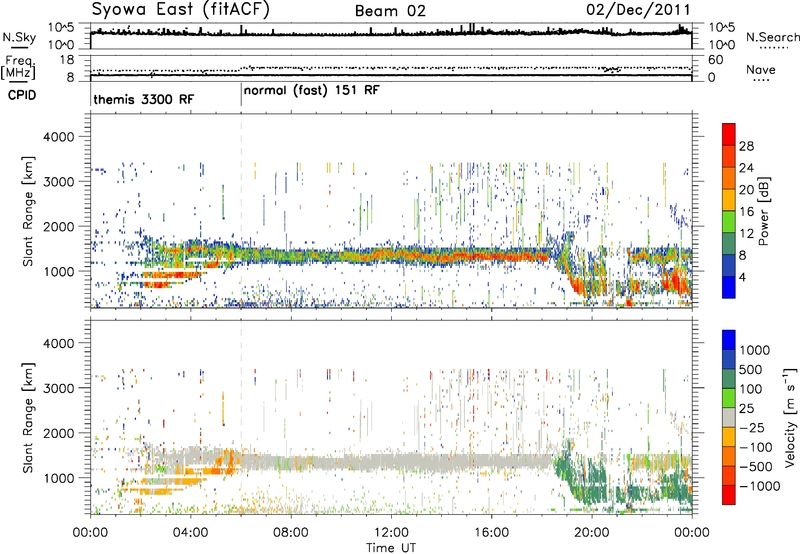
Task: Click the 'Power [dB]' color bar title
Action: coord(764,211)
